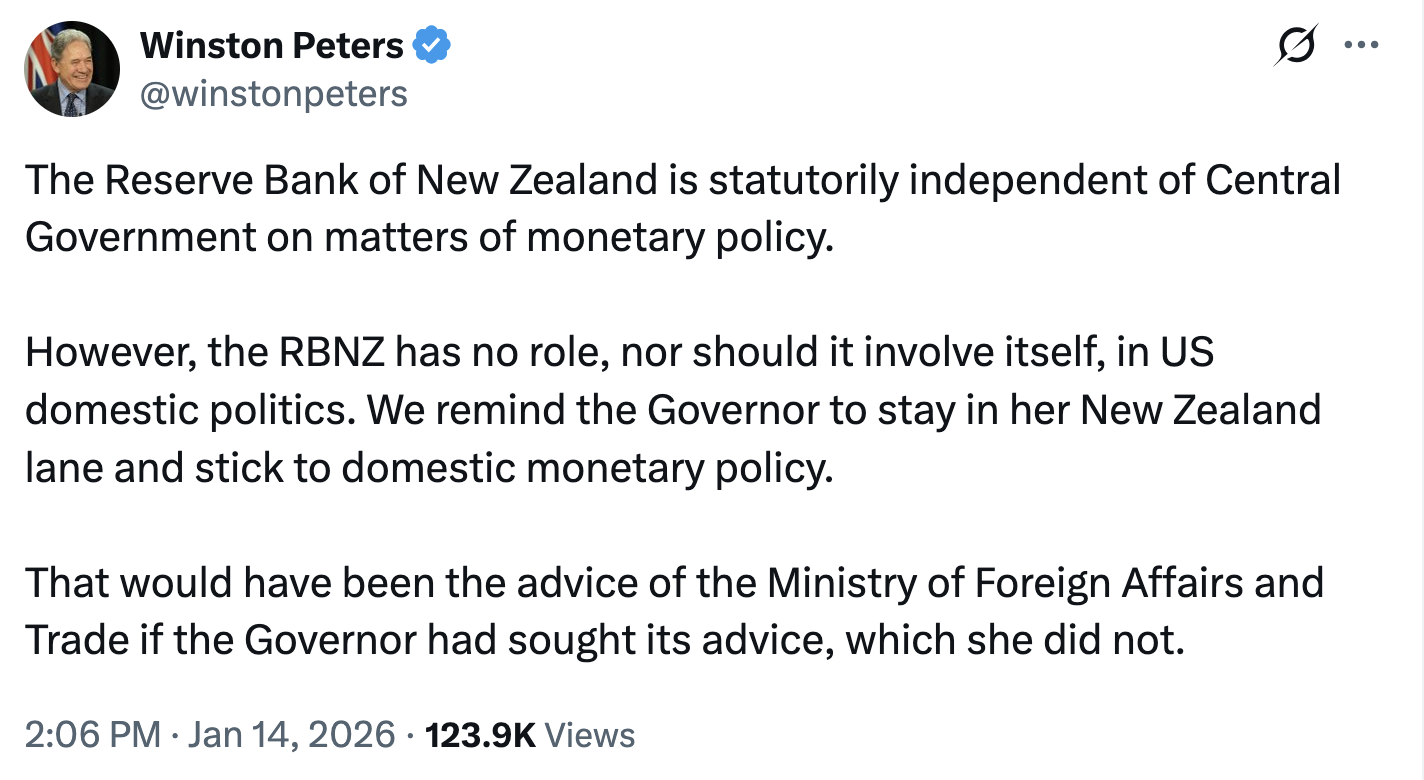Click the blue verified checkmark badge
The height and width of the screenshot is (780, 1424).
tap(432, 45)
